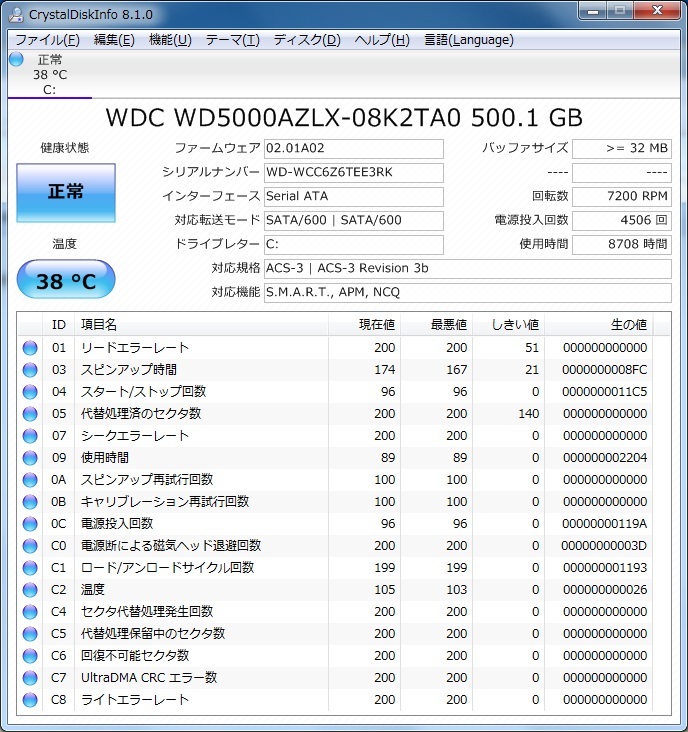688x732 pixels.
Task: Click raw value 000000000026 in 温度 row
Action: [x=605, y=590]
